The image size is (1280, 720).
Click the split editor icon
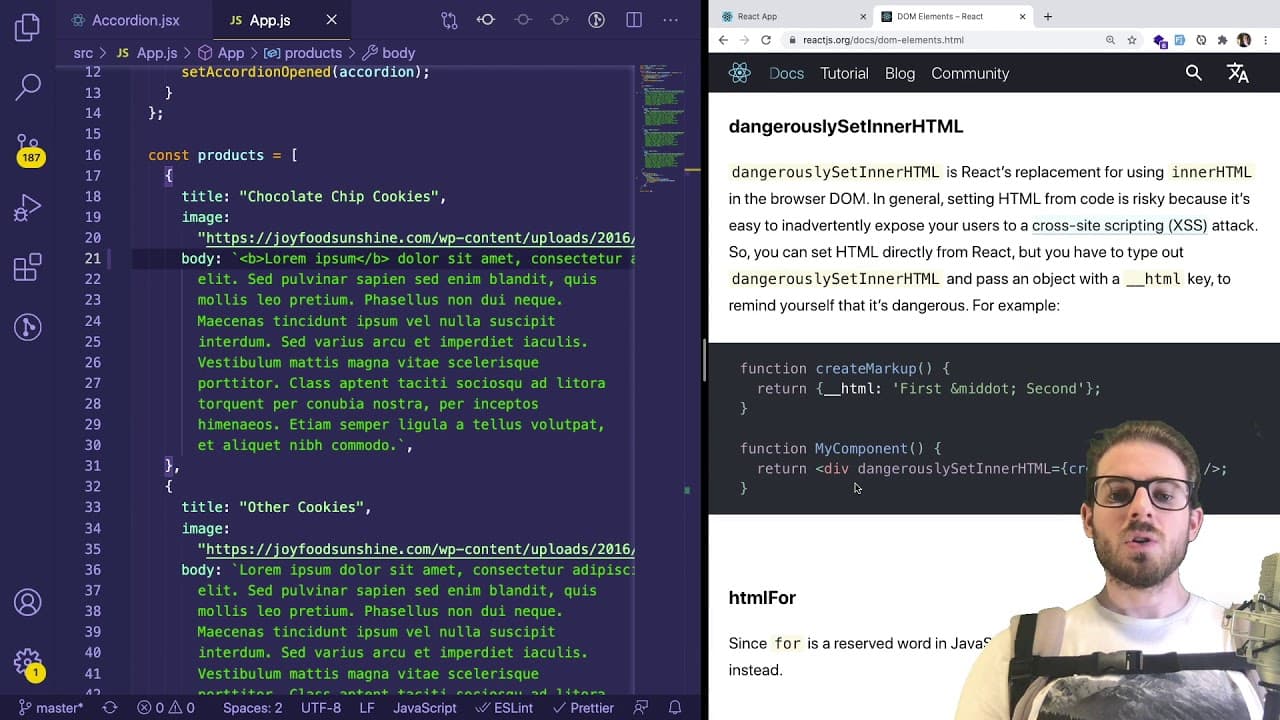click(633, 20)
